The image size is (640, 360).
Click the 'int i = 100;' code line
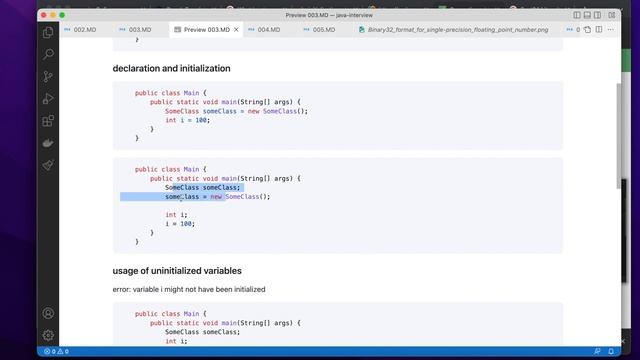click(x=187, y=120)
